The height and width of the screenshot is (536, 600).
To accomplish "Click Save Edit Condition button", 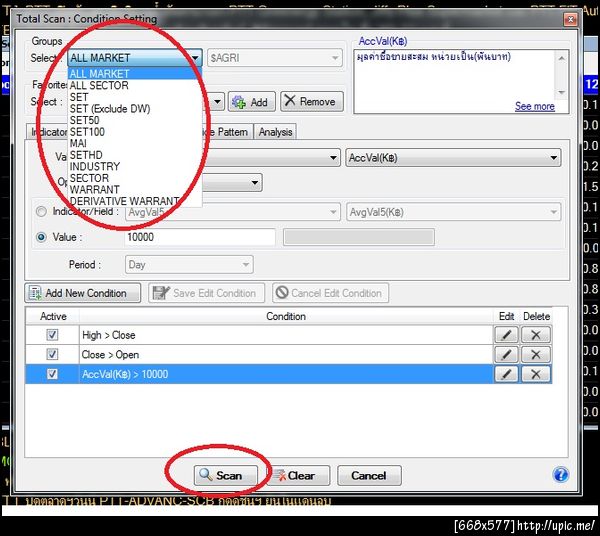I will click(x=206, y=293).
